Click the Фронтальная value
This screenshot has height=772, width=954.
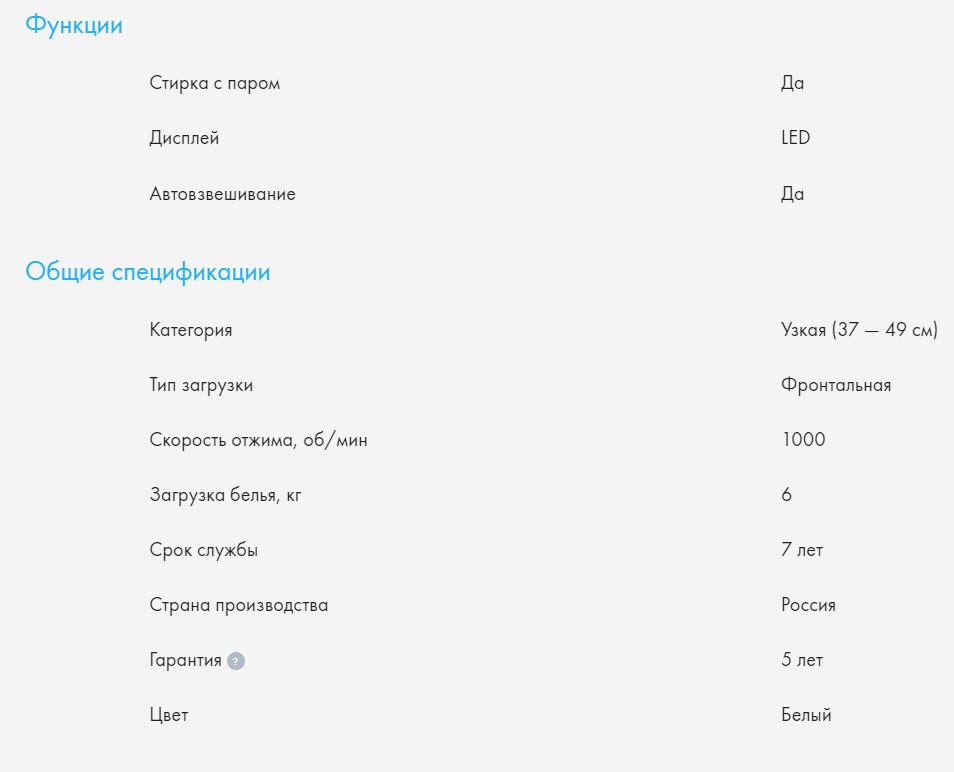coord(836,385)
